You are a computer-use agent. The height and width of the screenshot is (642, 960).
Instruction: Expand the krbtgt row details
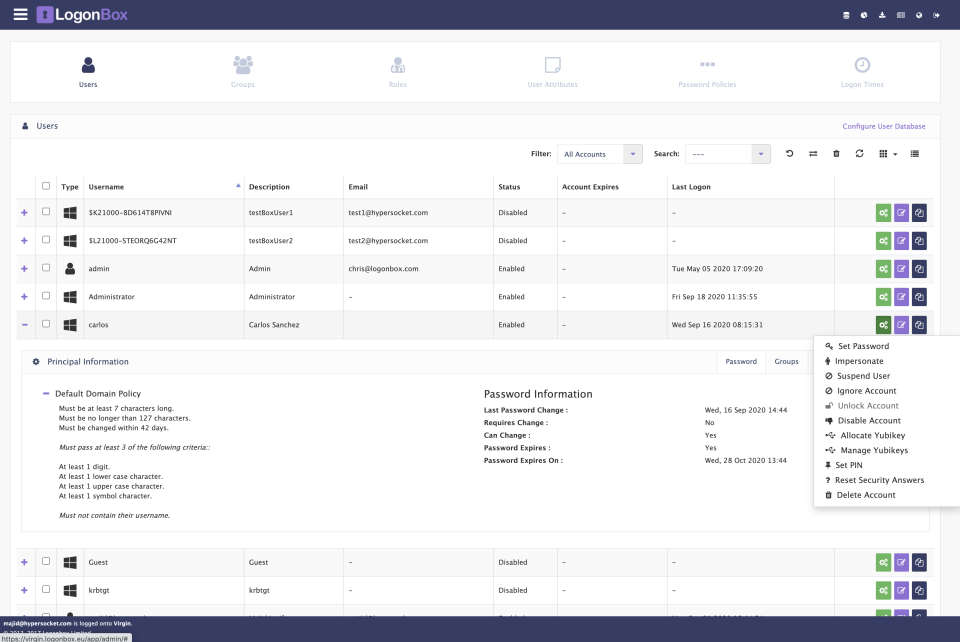tap(24, 591)
